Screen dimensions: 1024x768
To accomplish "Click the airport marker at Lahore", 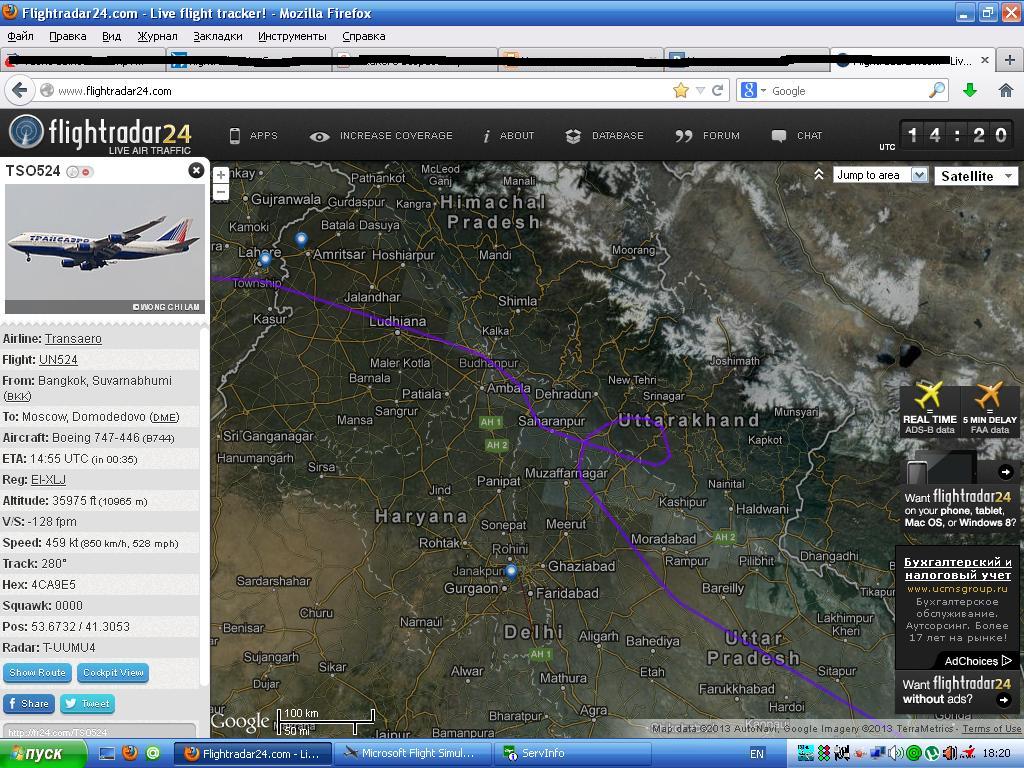I will pyautogui.click(x=264, y=260).
